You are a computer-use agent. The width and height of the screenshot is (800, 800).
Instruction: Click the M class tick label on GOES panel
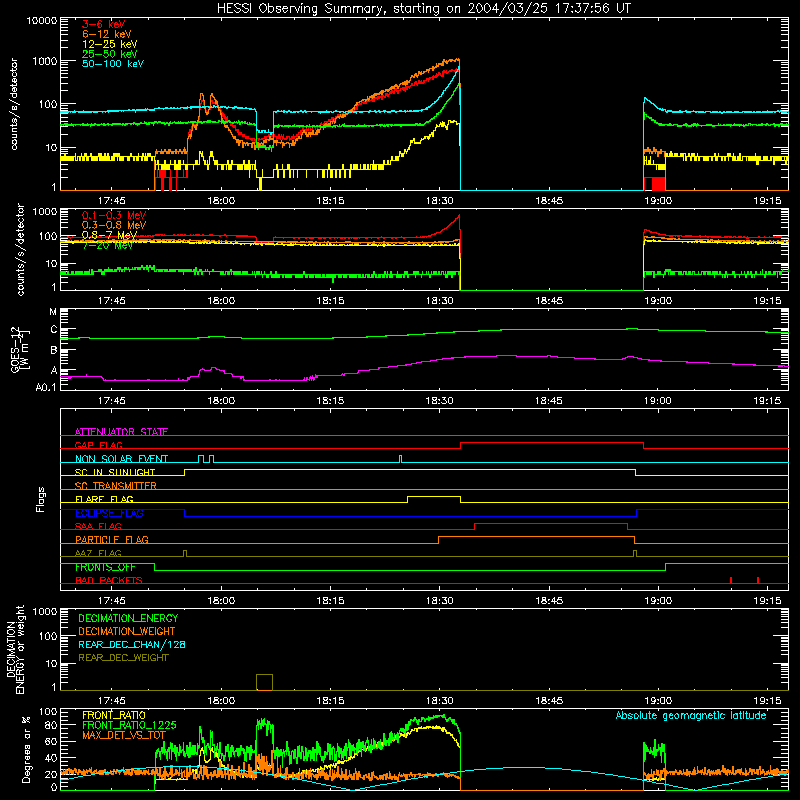point(53,311)
